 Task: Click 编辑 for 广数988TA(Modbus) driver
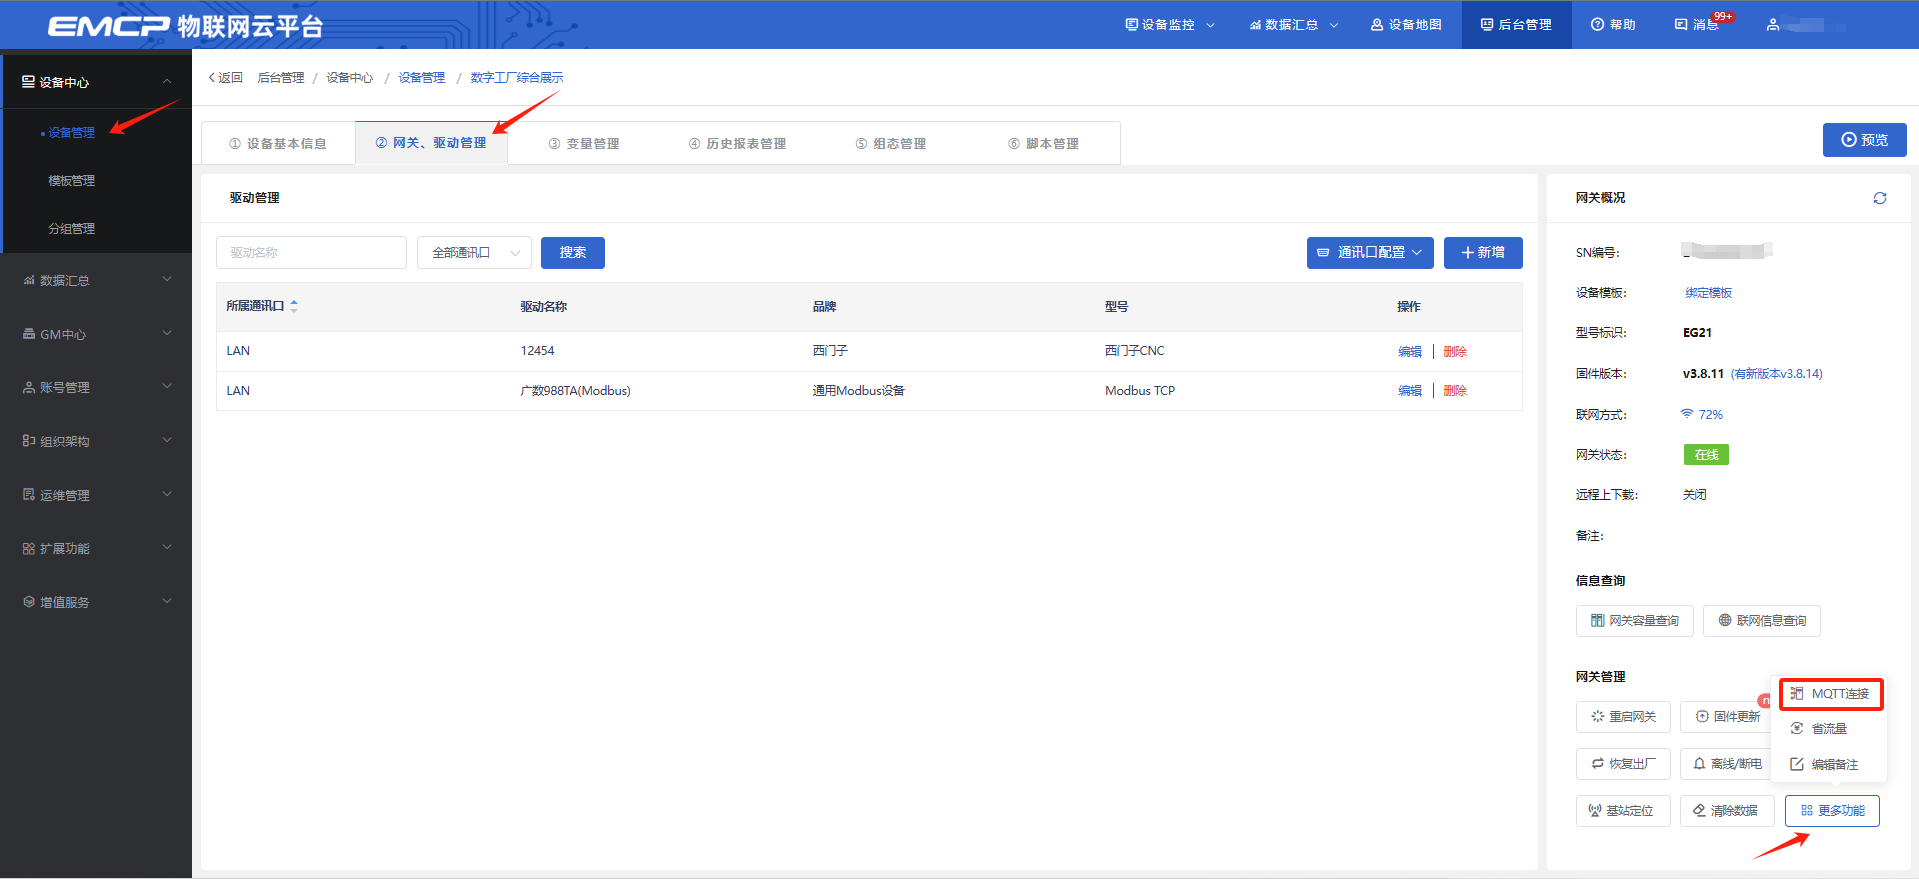[1410, 391]
